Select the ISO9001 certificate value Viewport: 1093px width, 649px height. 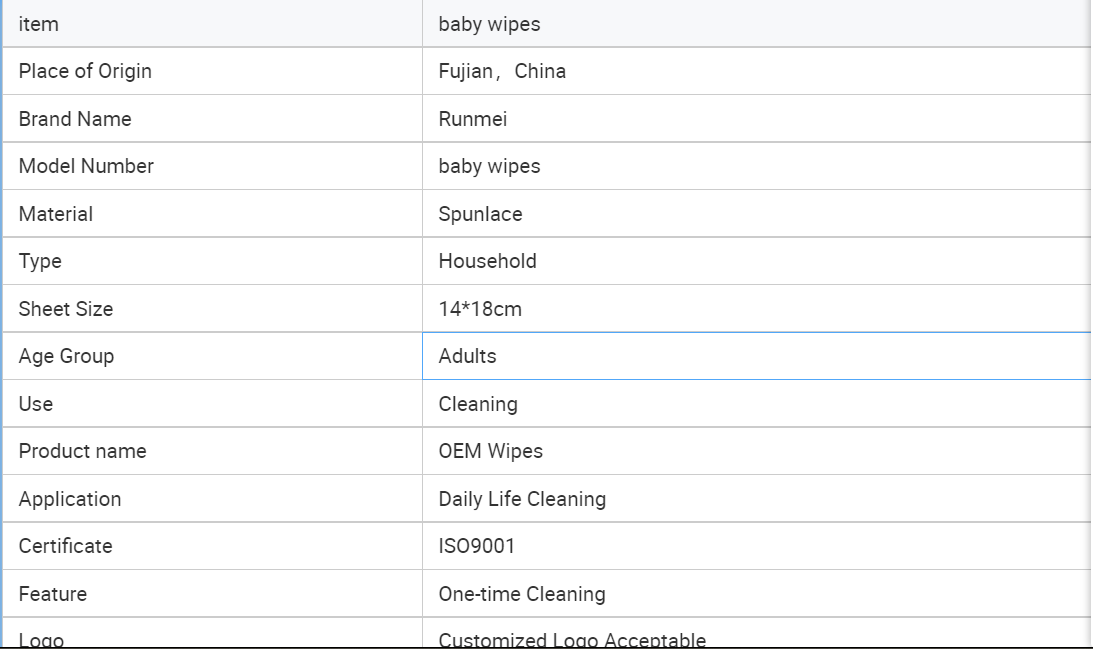coord(477,546)
